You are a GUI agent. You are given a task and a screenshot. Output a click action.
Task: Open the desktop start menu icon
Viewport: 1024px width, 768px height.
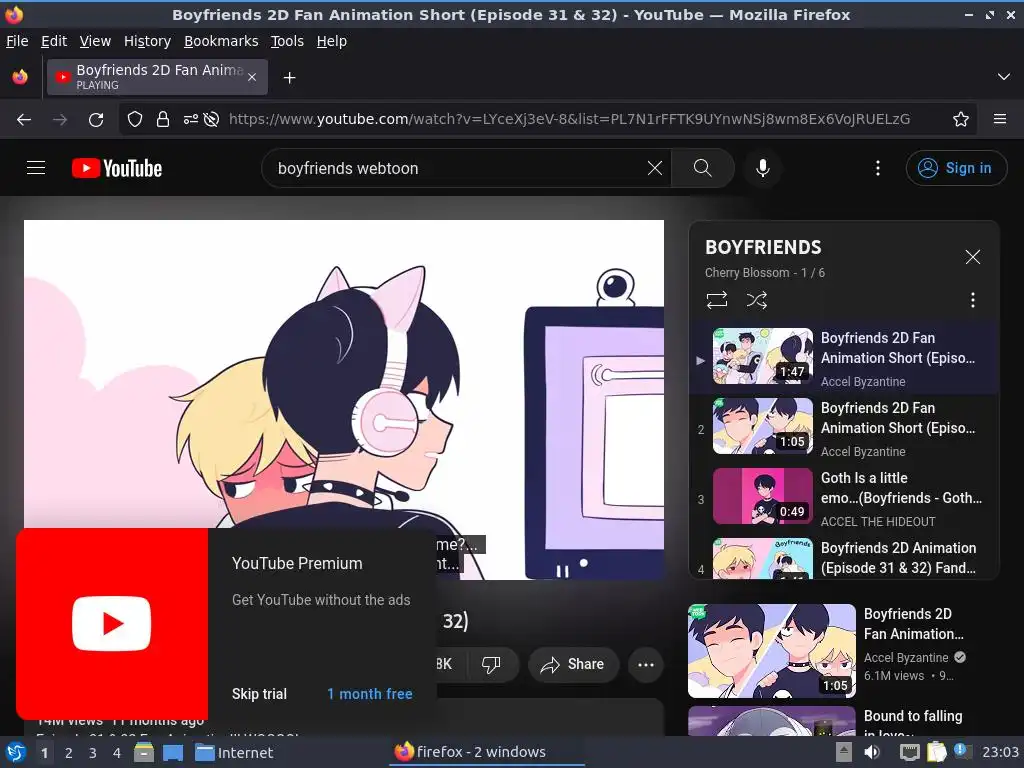(x=15, y=752)
